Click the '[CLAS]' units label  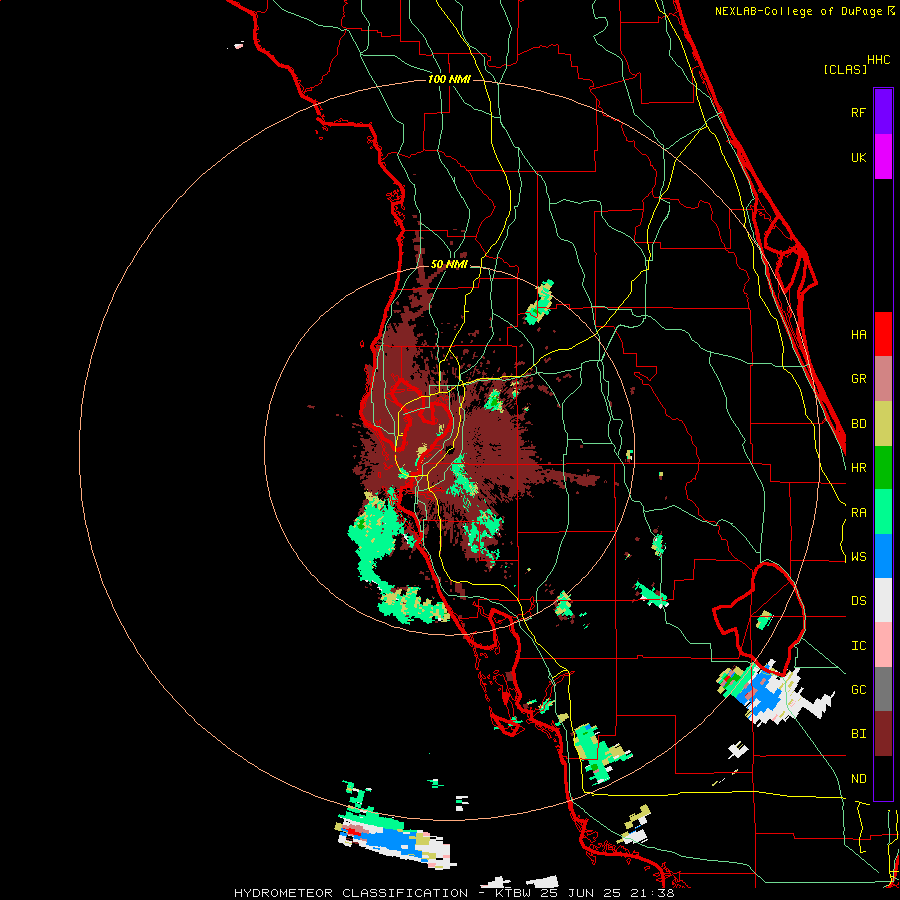point(845,70)
